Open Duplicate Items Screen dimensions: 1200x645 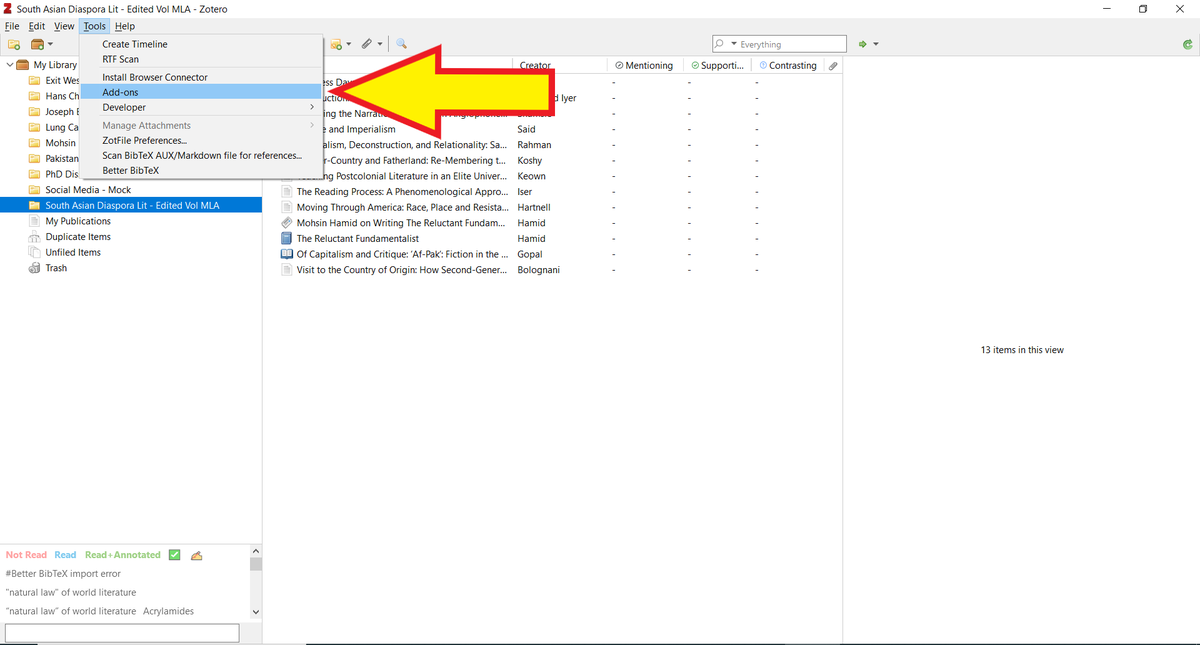(78, 237)
